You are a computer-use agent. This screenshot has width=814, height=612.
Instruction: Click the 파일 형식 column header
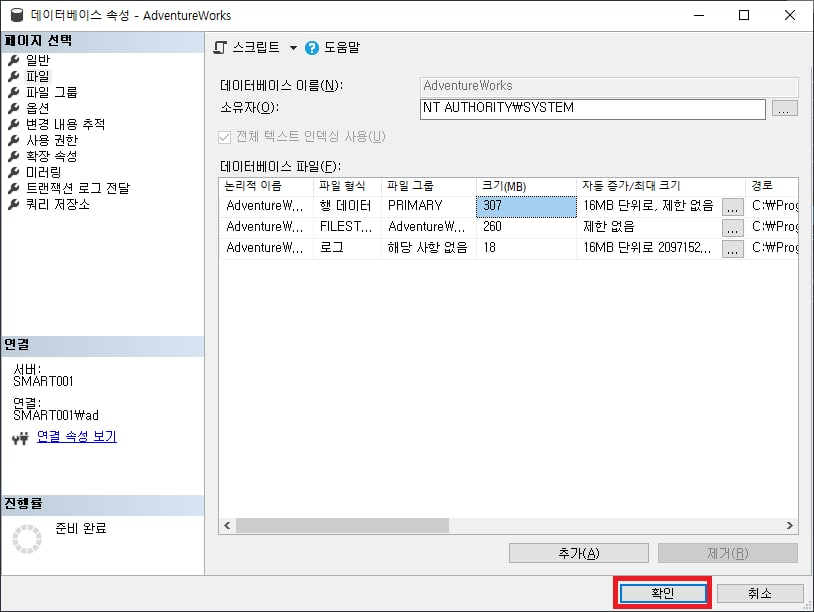pyautogui.click(x=347, y=186)
